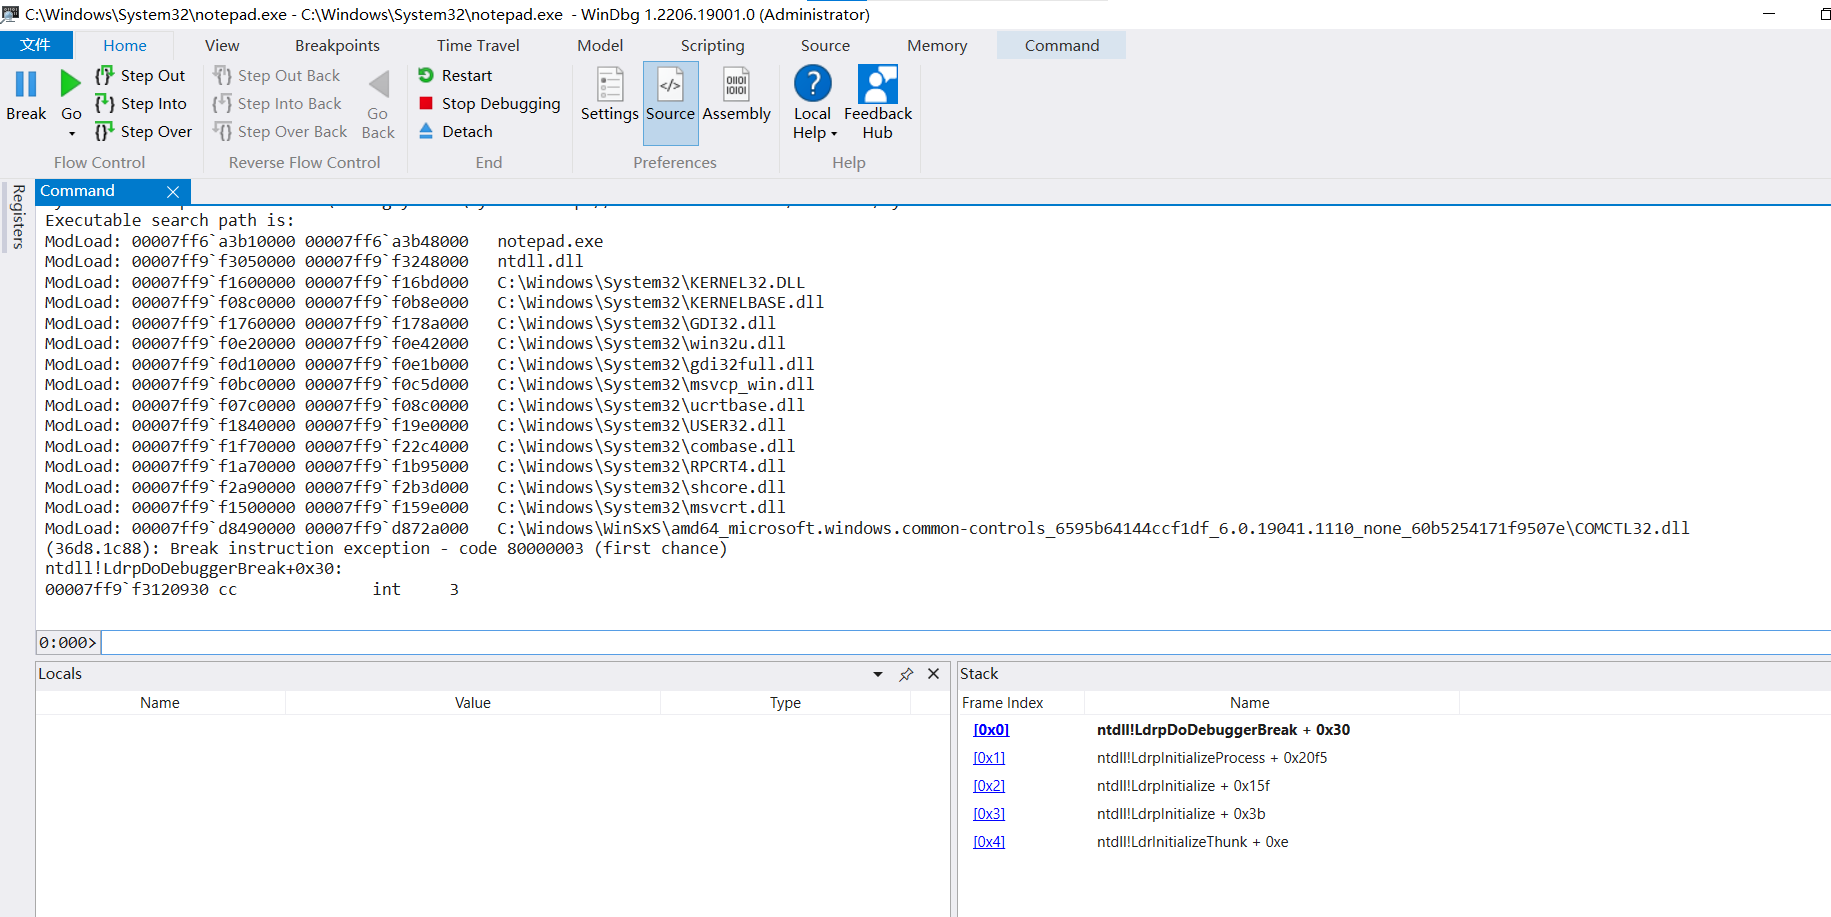Open the Time Travel ribbon tab
The width and height of the screenshot is (1831, 917).
[478, 45]
